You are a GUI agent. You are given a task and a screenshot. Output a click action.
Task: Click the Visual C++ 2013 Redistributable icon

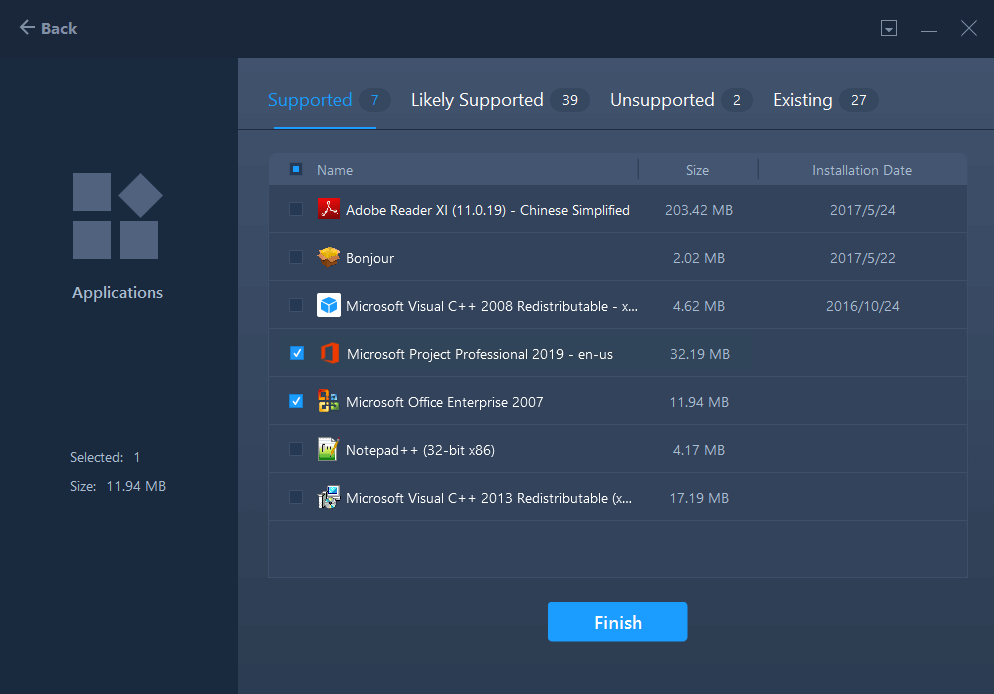point(329,498)
